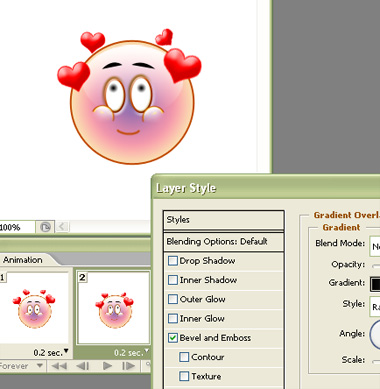Play the animation
The height and width of the screenshot is (389, 380).
point(107,366)
